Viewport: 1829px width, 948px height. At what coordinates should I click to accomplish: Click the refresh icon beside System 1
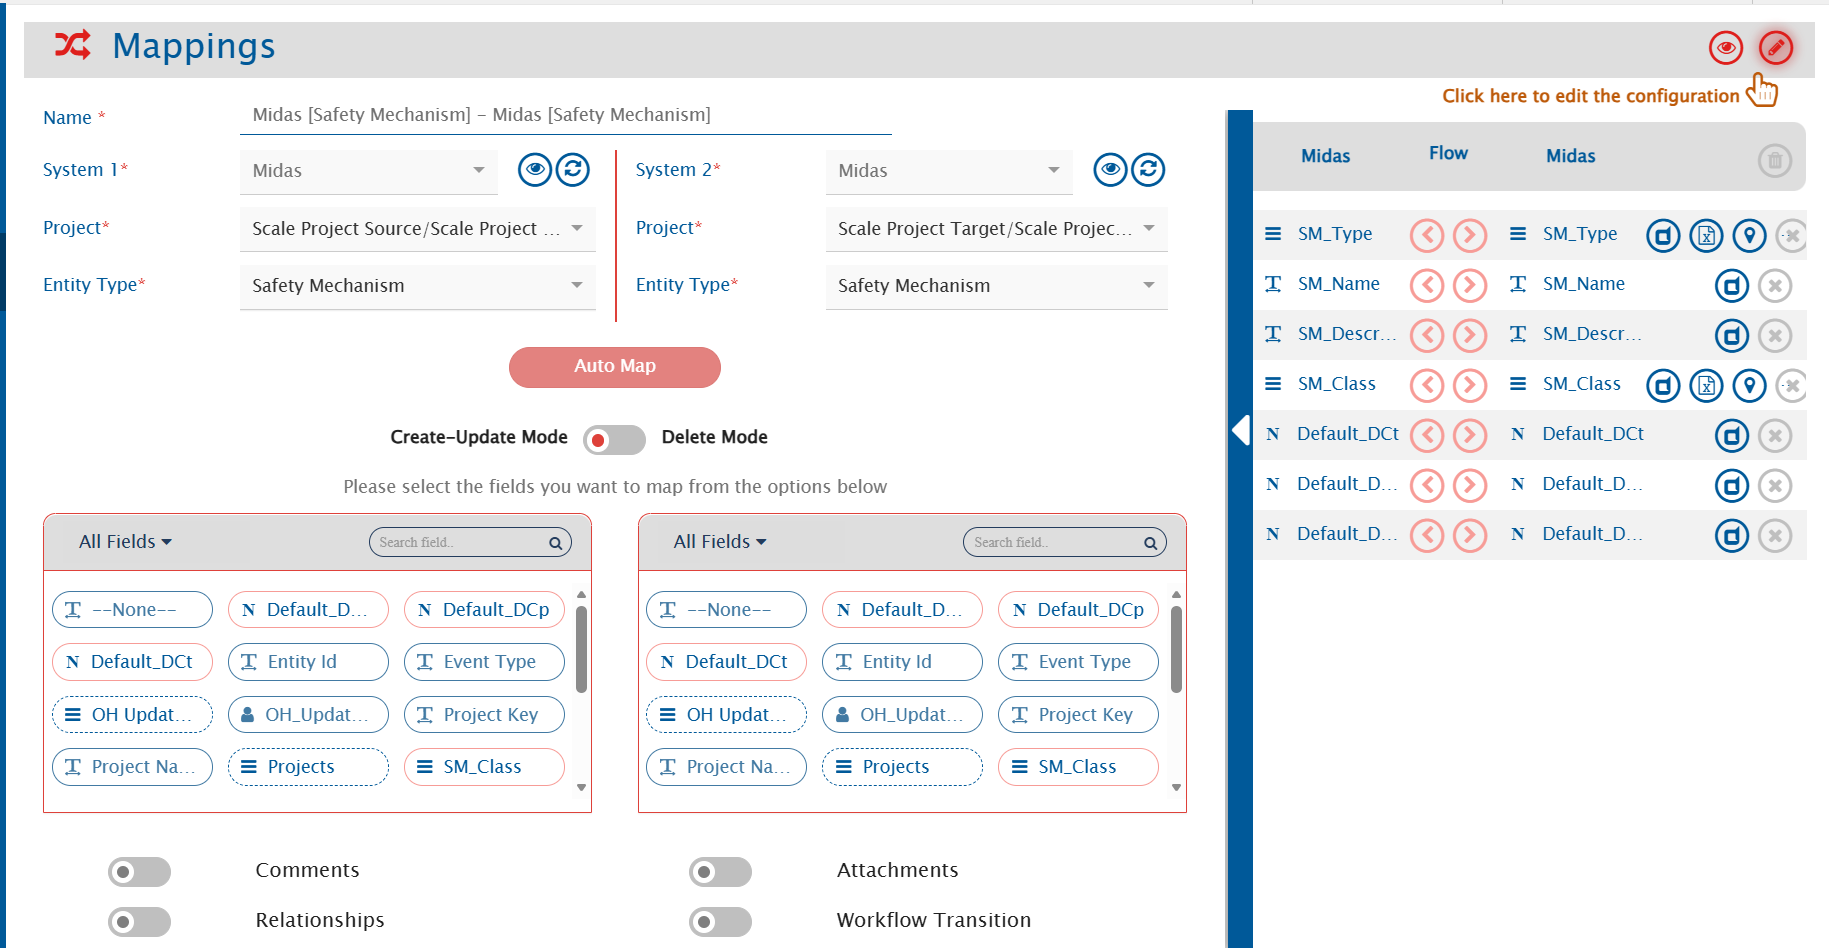coord(573,170)
